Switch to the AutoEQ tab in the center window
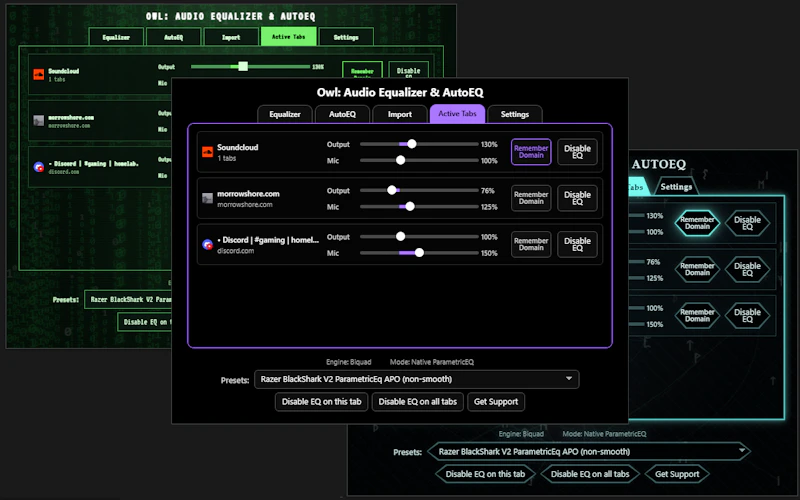This screenshot has height=500, width=800. point(342,114)
